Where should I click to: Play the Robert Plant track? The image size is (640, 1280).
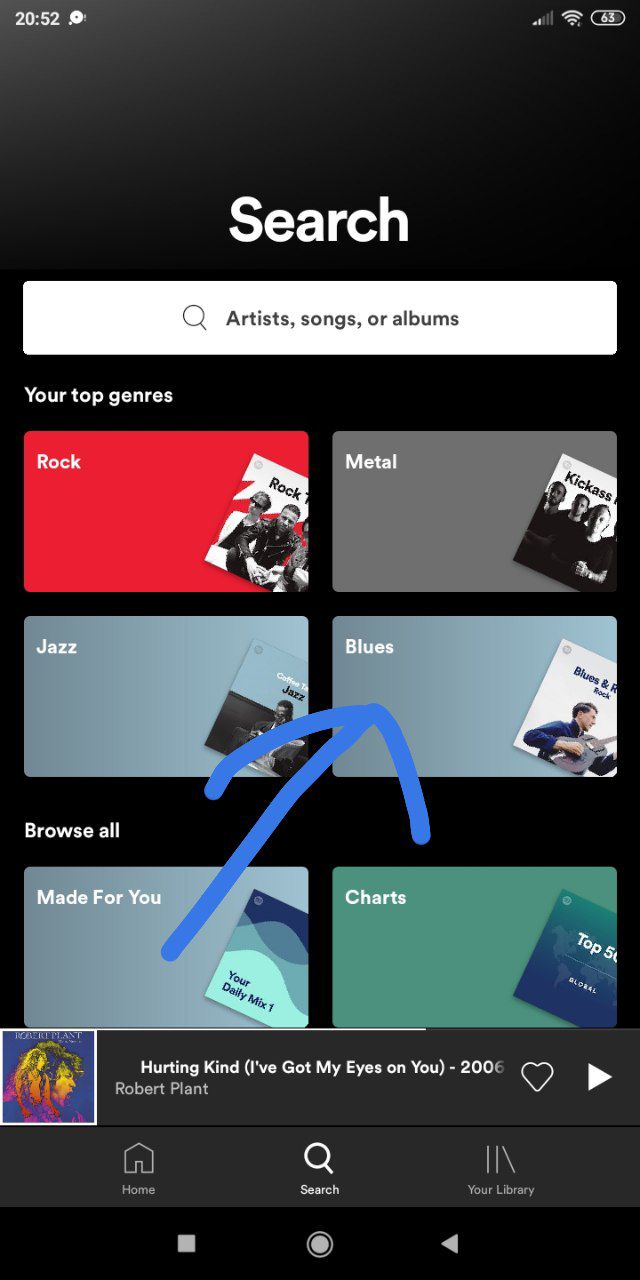pyautogui.click(x=599, y=1076)
